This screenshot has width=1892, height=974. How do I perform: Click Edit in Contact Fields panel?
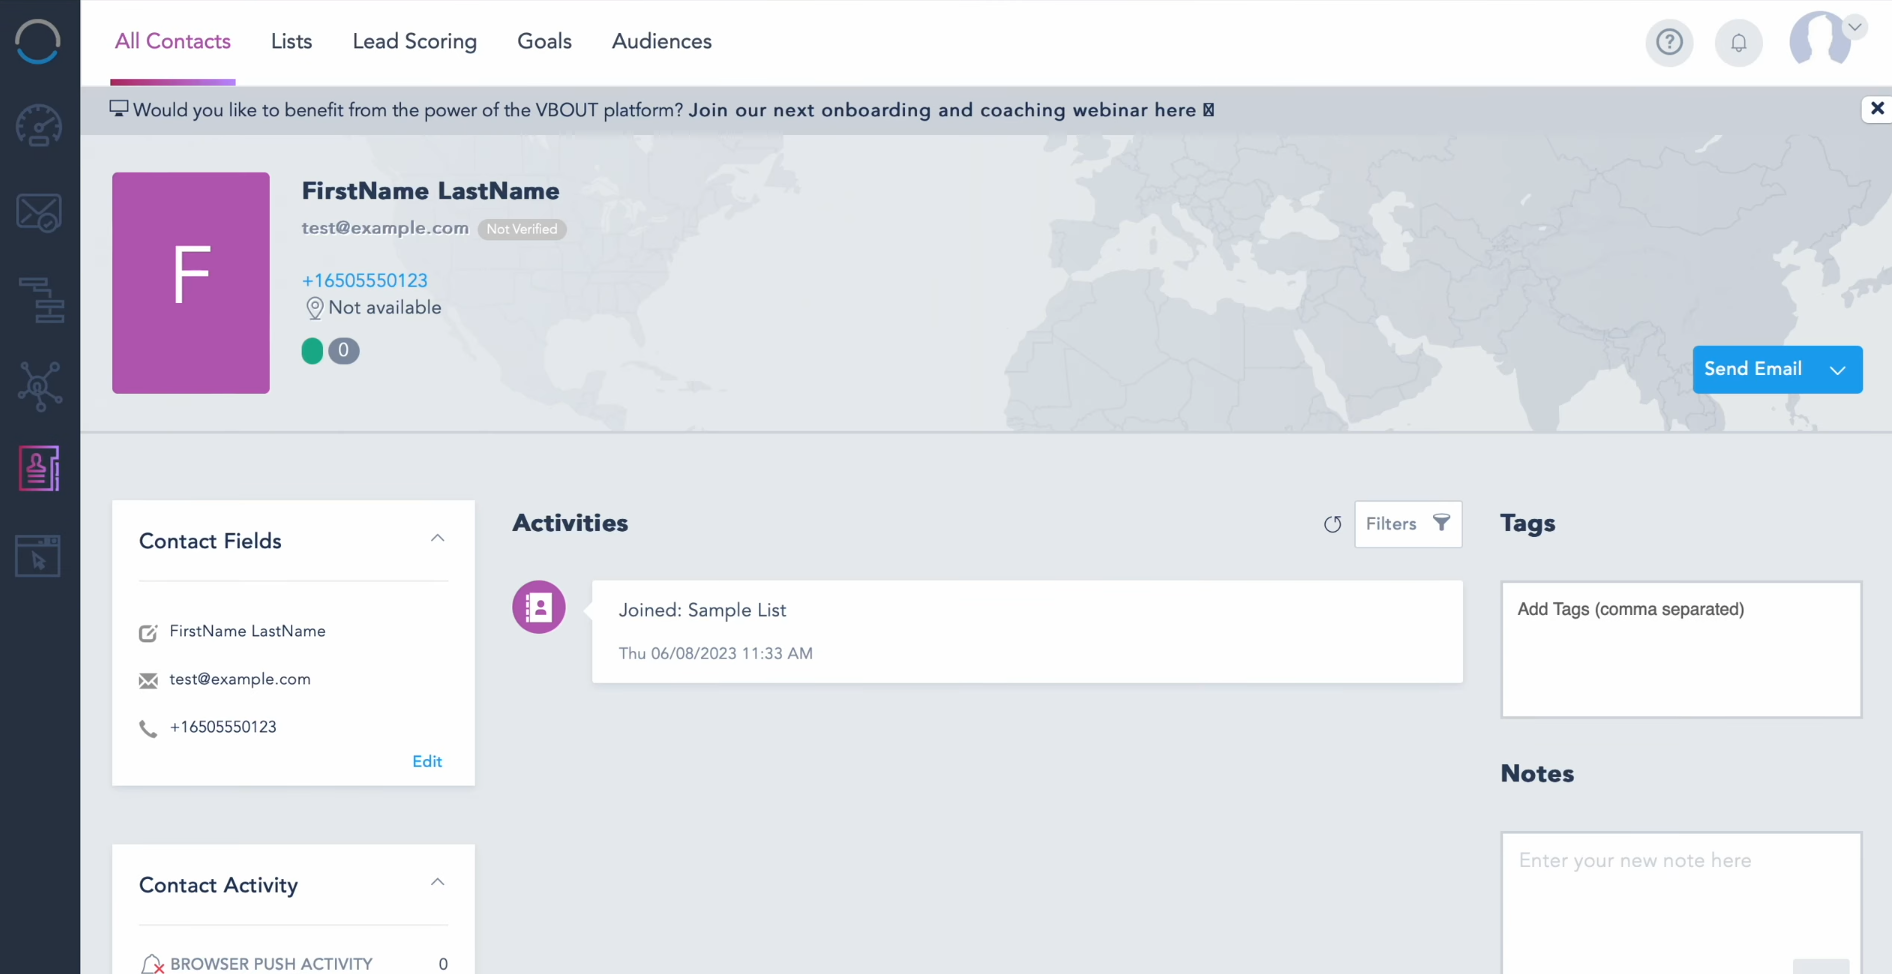(x=427, y=762)
